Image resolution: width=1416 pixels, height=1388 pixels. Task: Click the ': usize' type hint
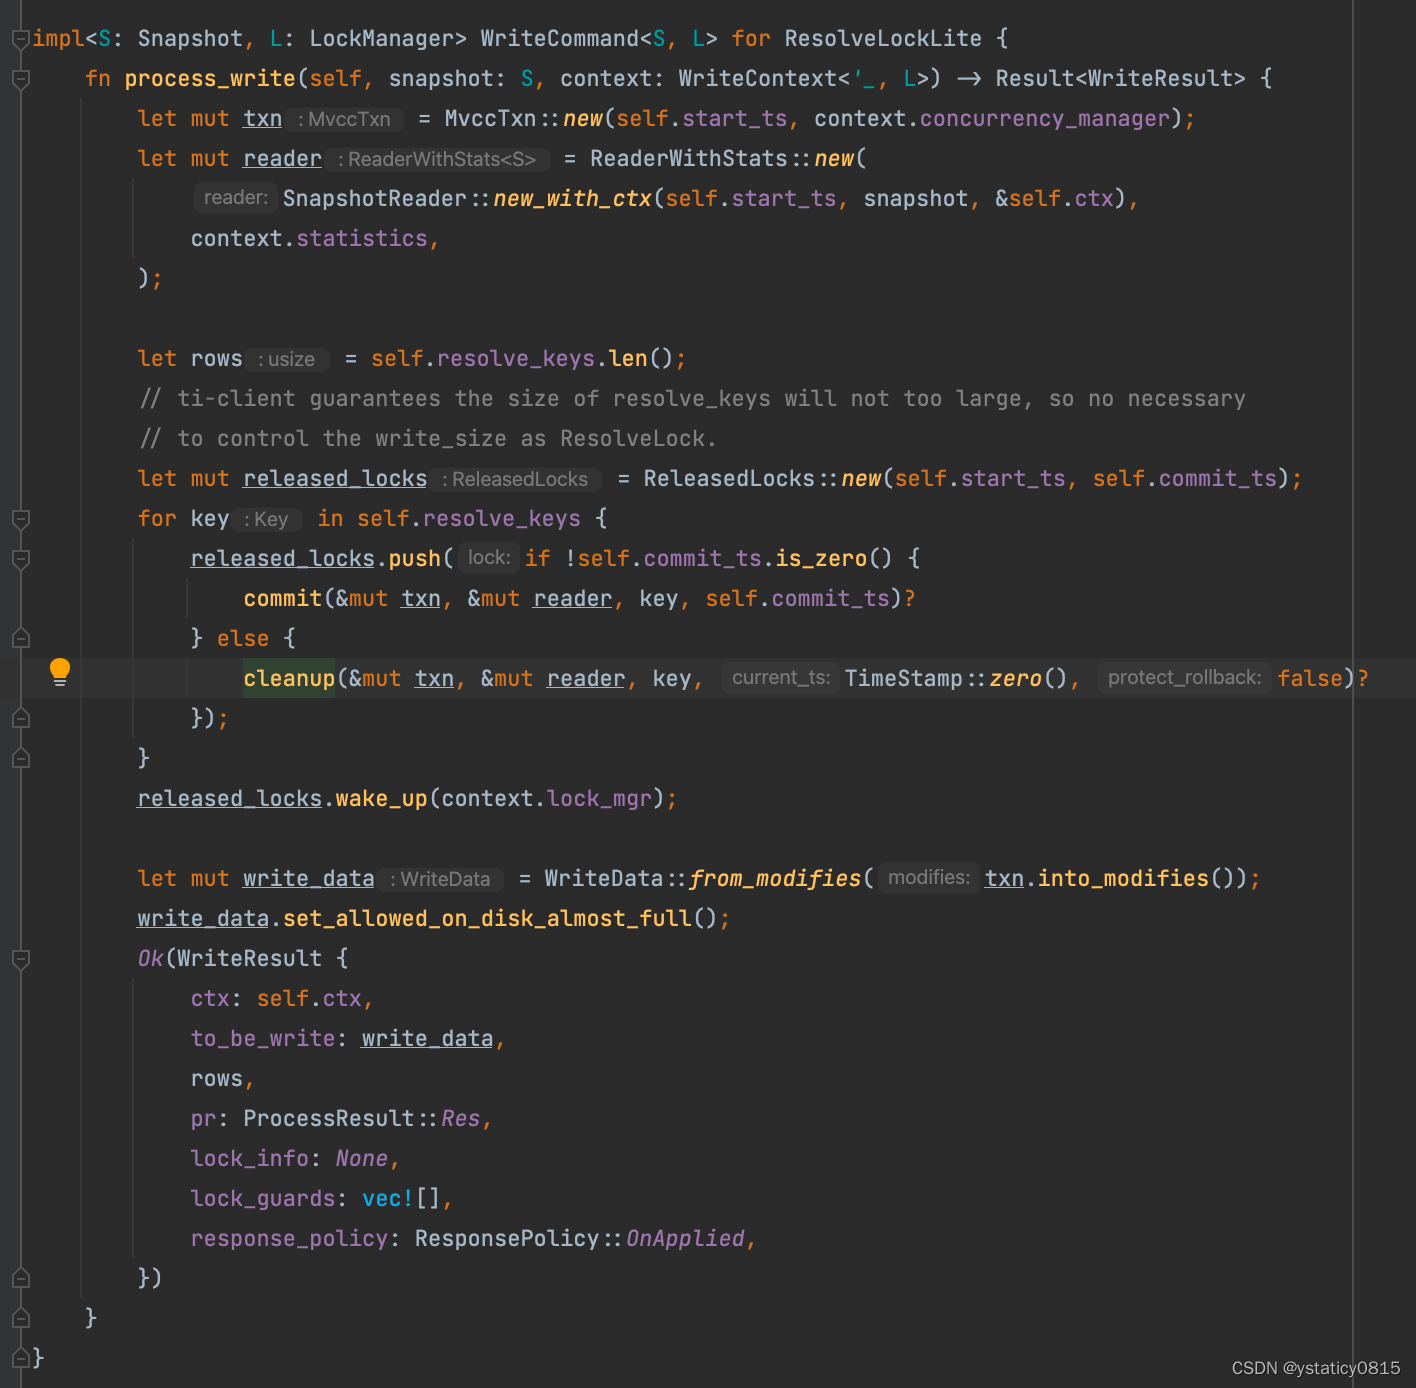point(287,359)
